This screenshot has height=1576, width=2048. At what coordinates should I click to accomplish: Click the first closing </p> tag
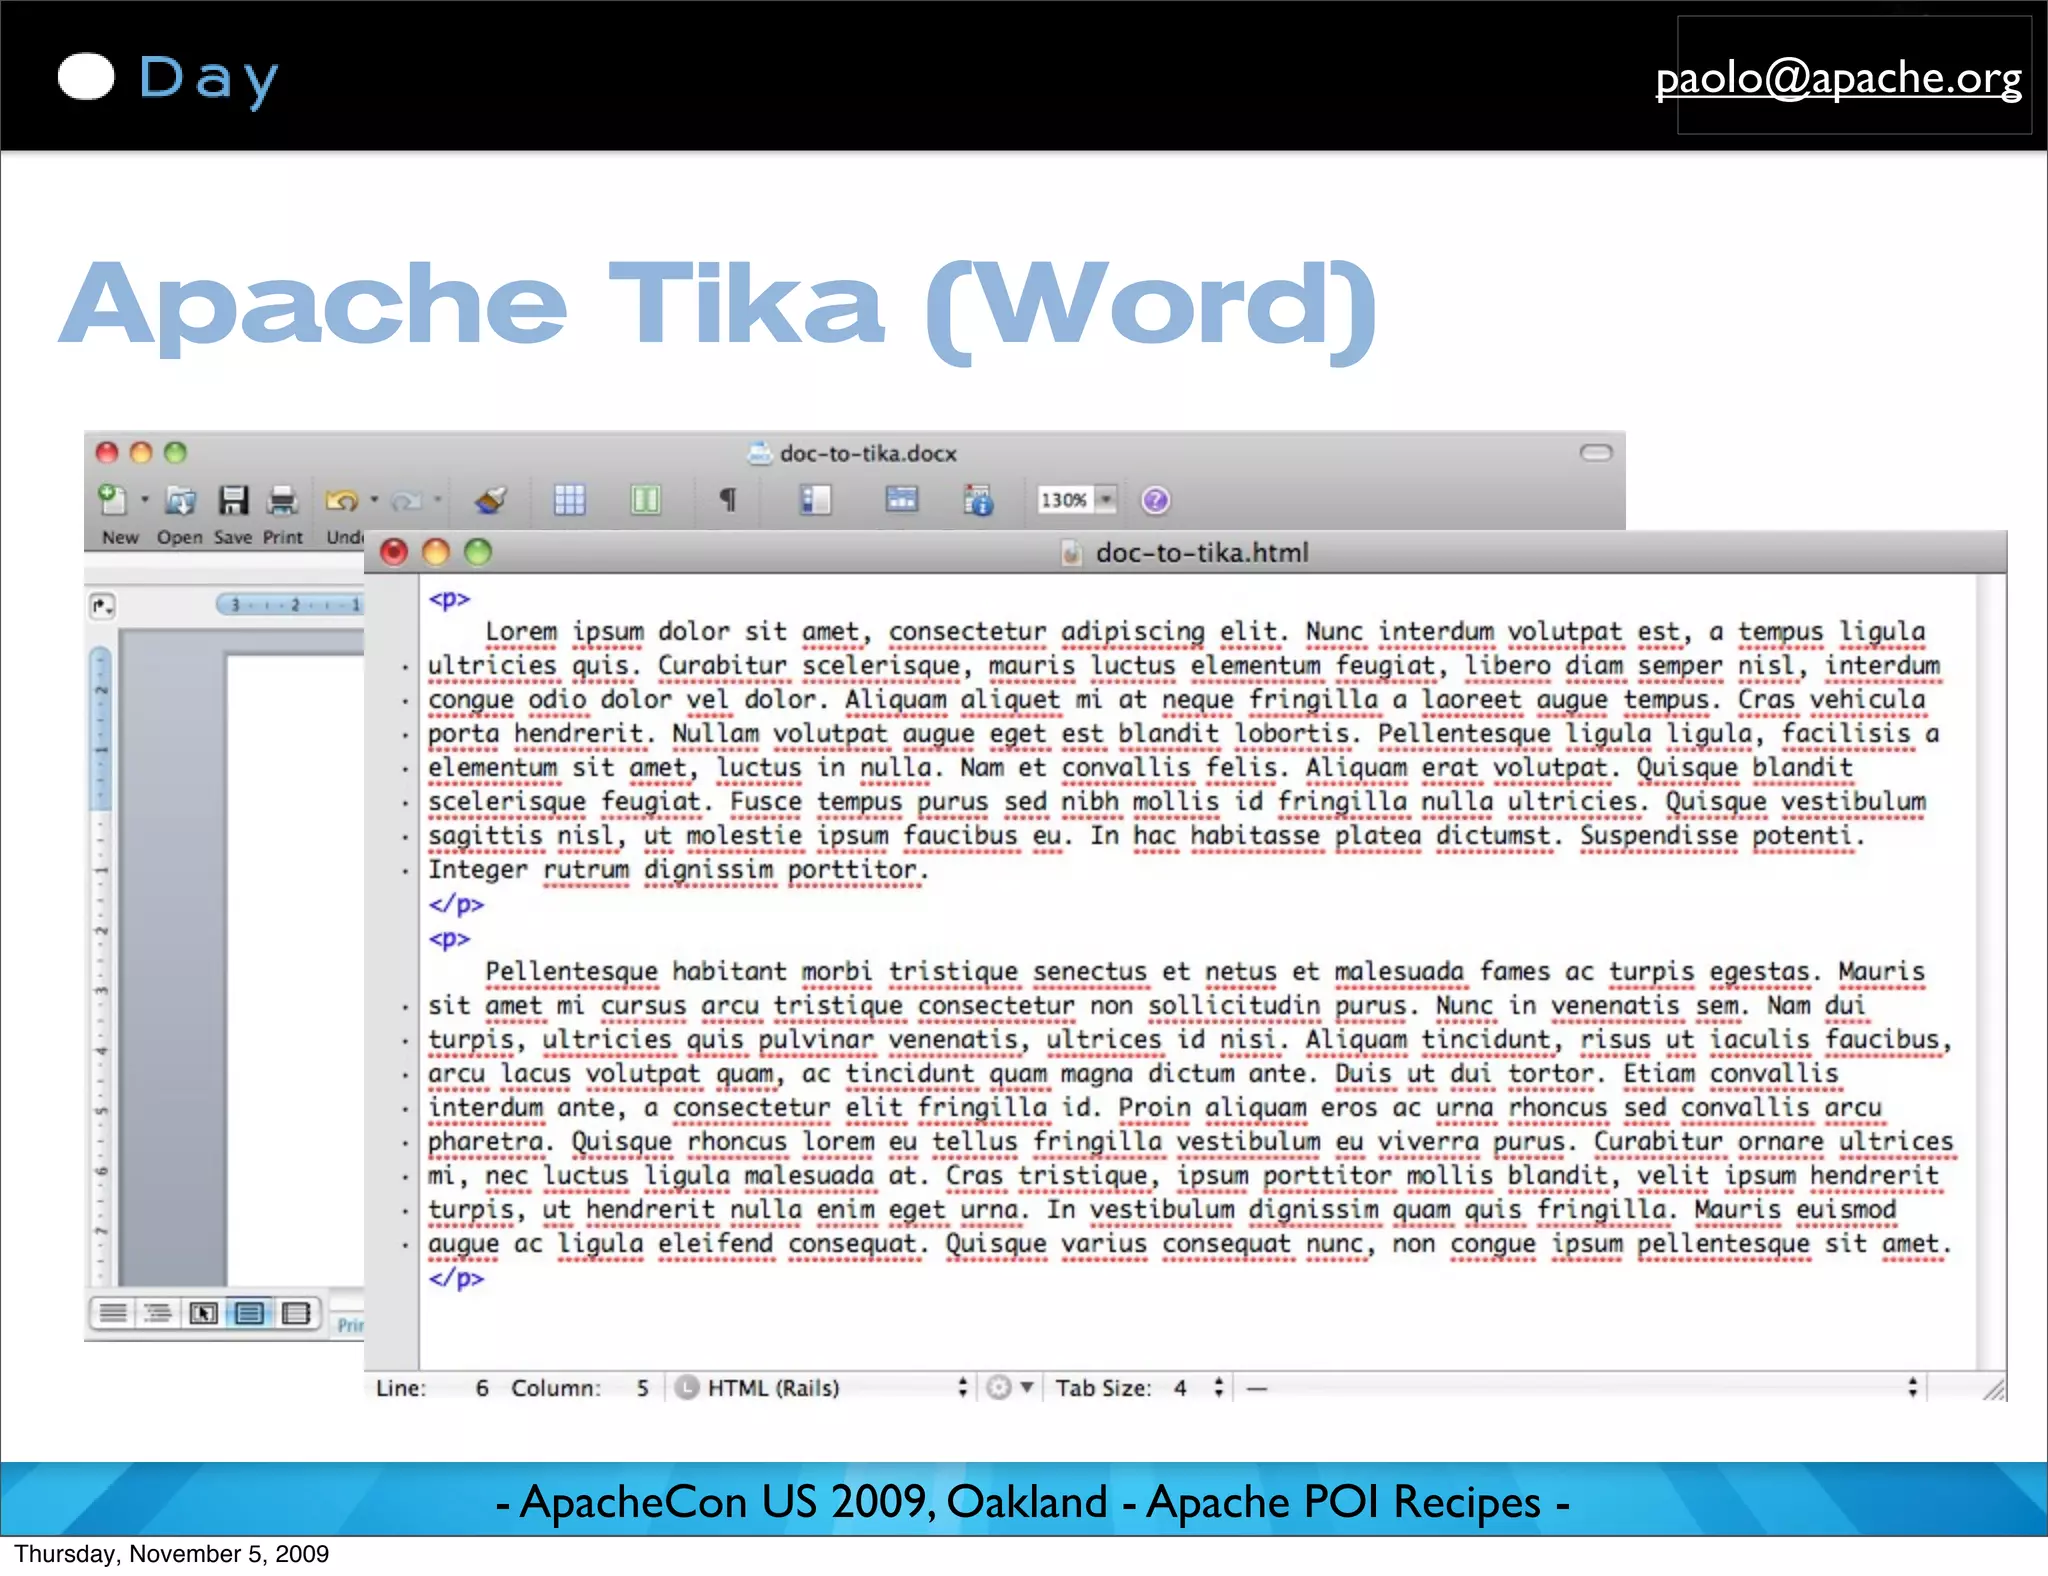[456, 904]
